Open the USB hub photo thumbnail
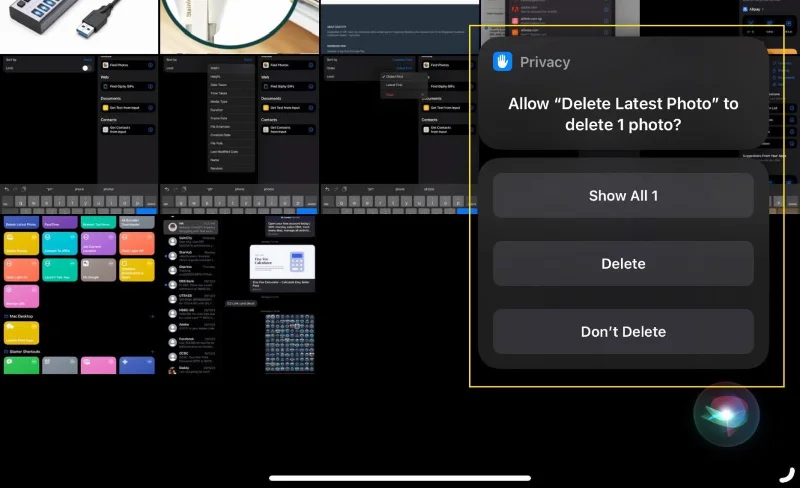 pos(79,27)
